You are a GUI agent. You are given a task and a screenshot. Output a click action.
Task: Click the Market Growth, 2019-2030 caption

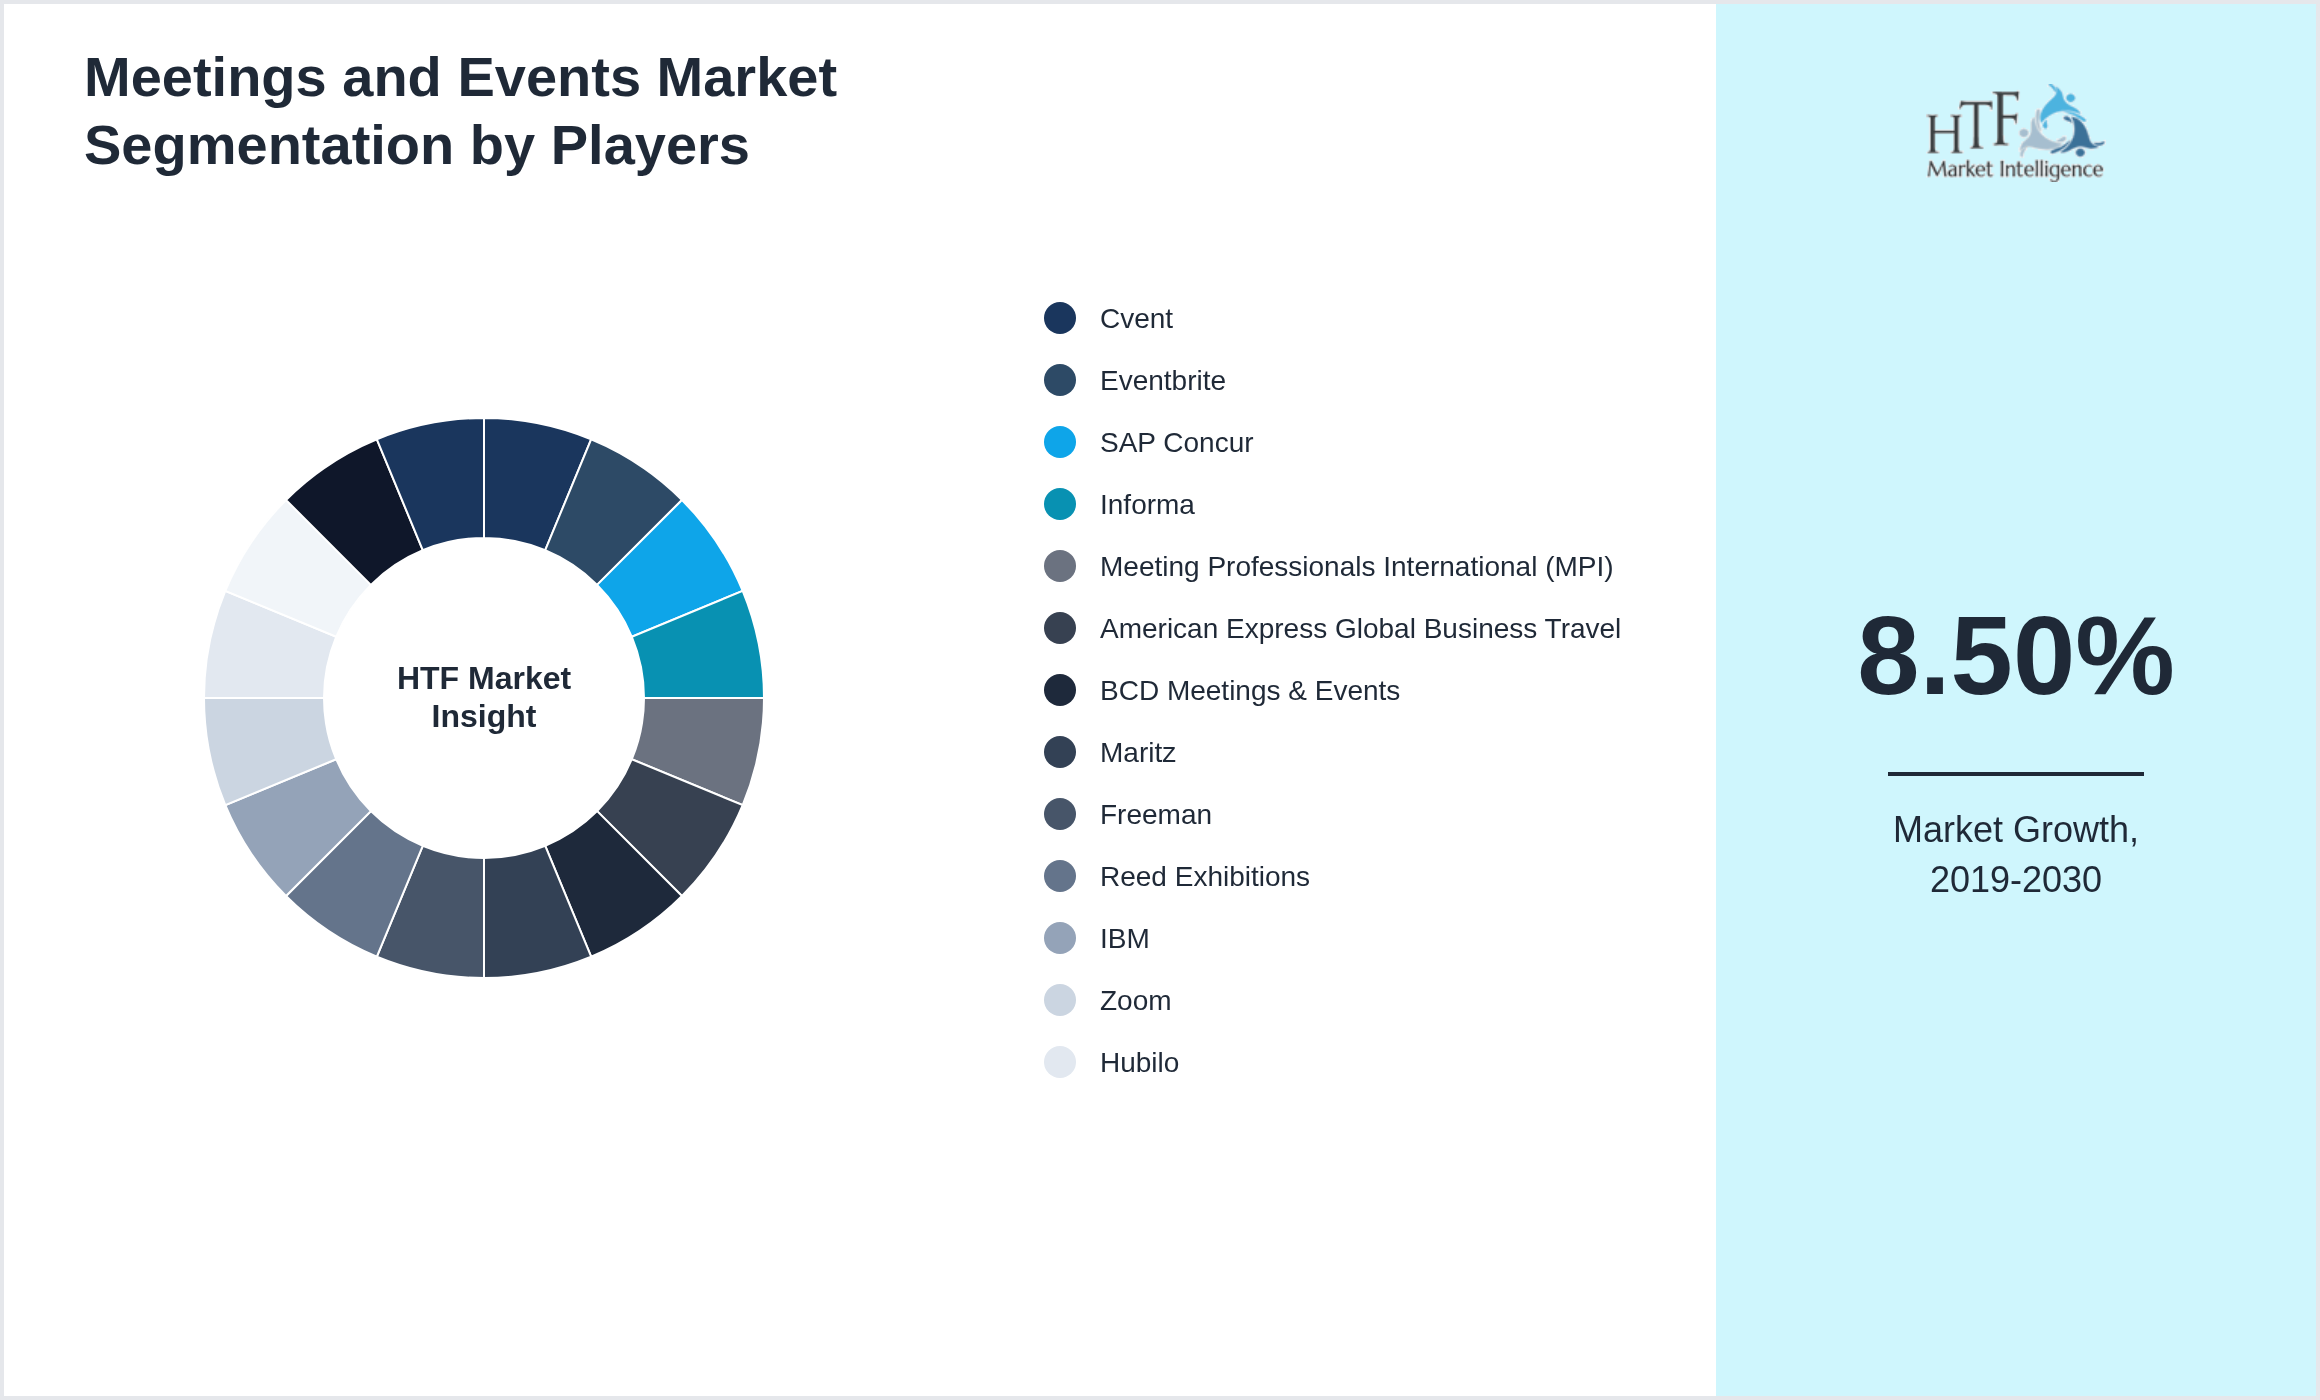tap(2015, 855)
